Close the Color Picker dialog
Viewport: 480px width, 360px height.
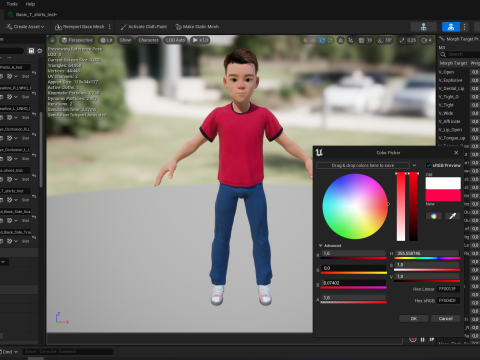click(456, 153)
